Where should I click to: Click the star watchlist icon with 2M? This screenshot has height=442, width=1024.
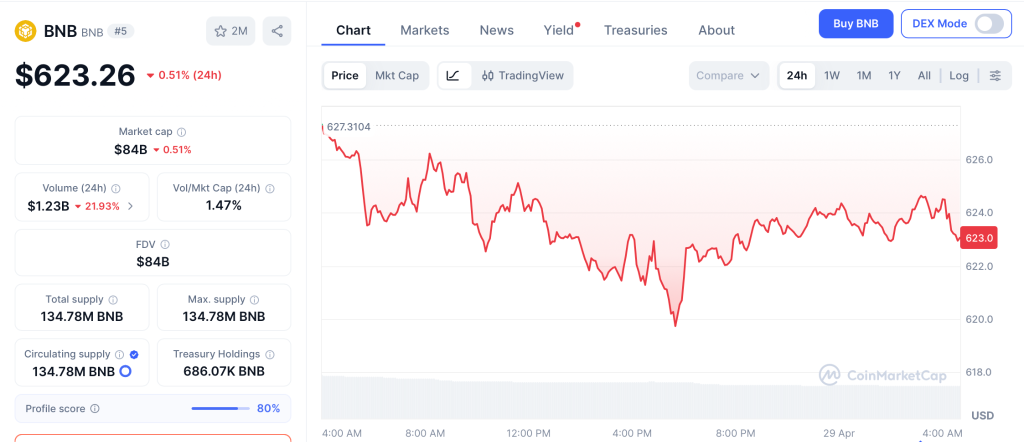231,31
